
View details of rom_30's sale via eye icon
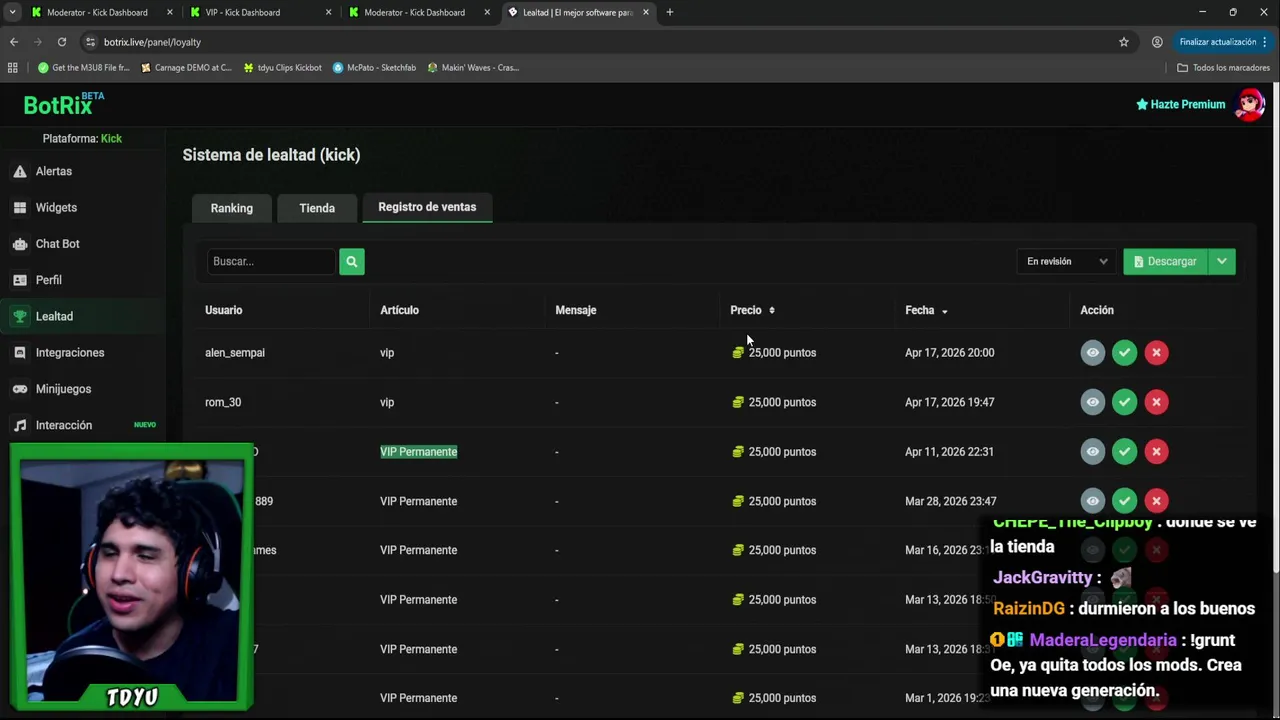coord(1092,402)
